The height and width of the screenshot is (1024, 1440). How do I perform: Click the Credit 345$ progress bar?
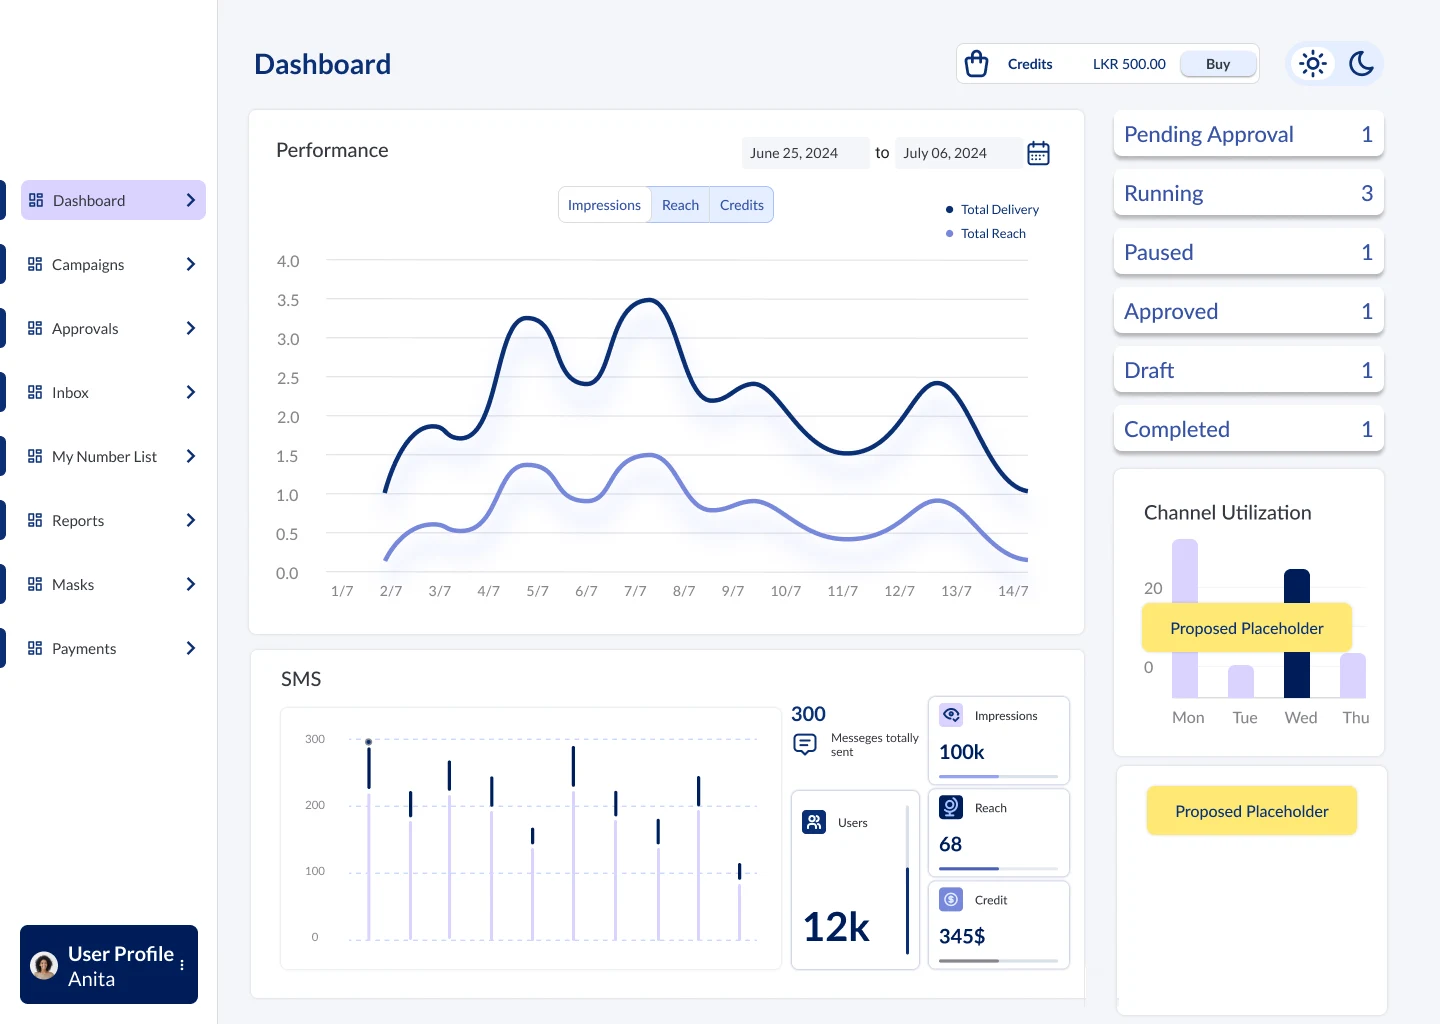tap(998, 960)
